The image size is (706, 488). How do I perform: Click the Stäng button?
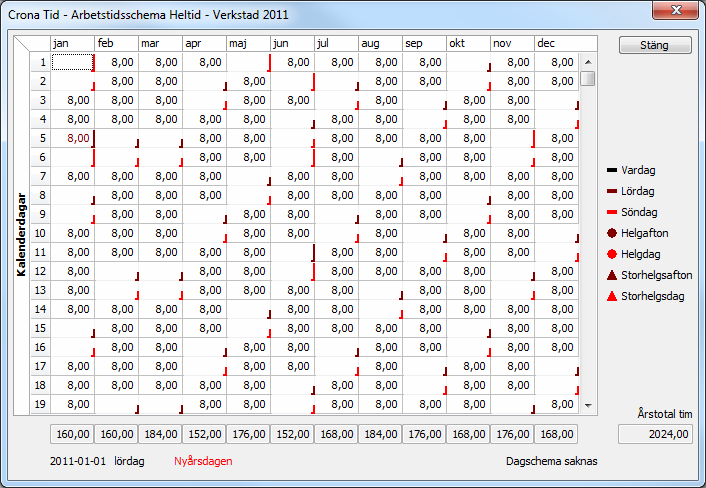click(655, 45)
